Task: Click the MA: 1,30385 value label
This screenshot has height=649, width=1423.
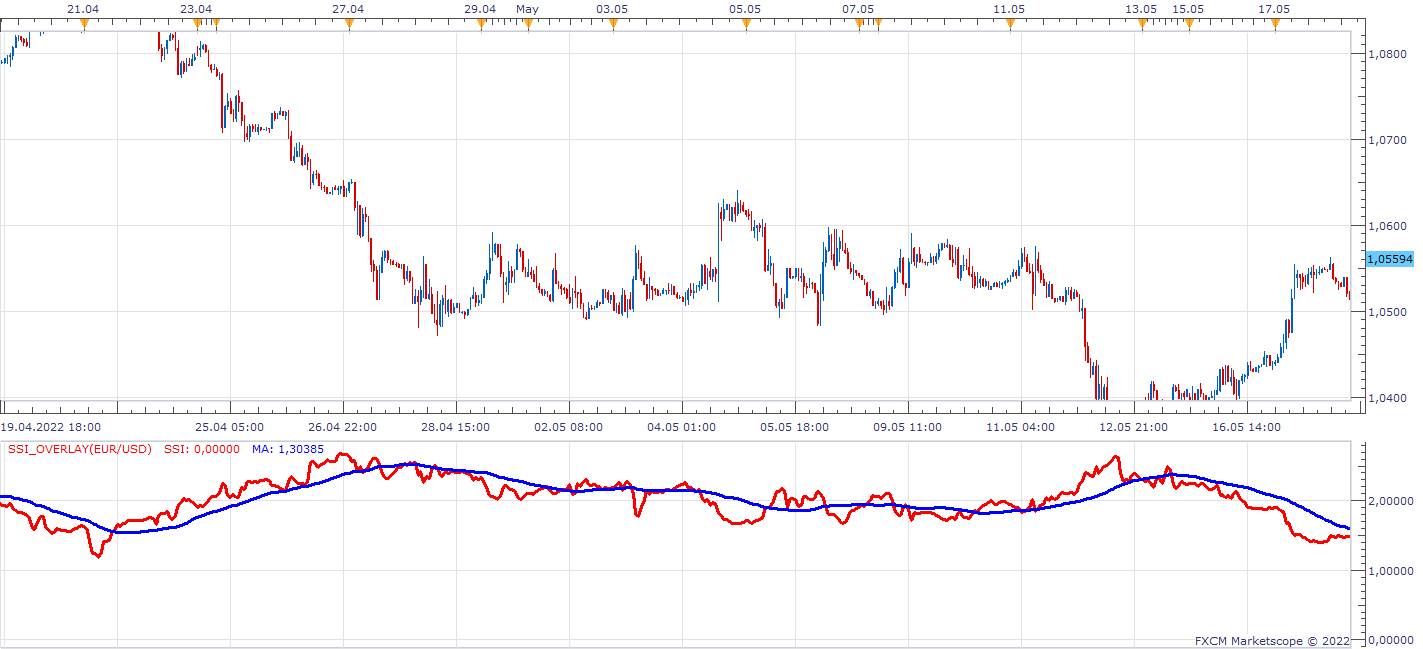Action: point(288,449)
